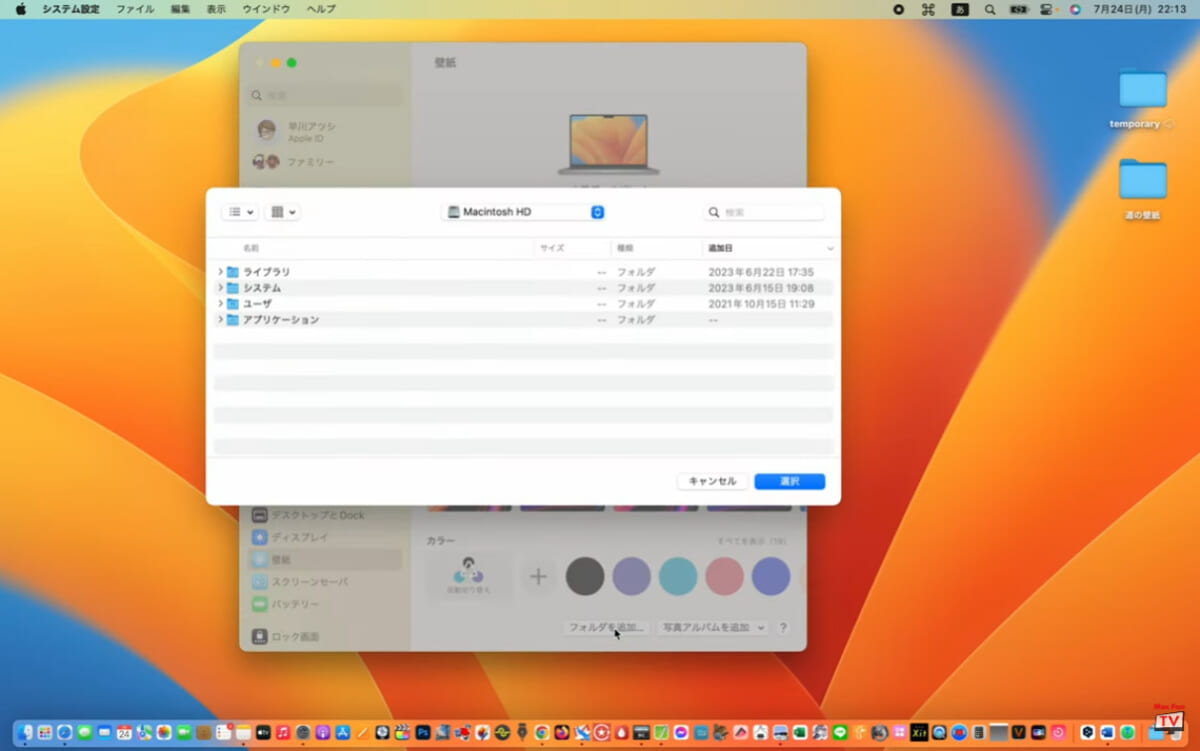Click Spotlight search icon in menu bar
This screenshot has height=751, width=1200.
[990, 9]
